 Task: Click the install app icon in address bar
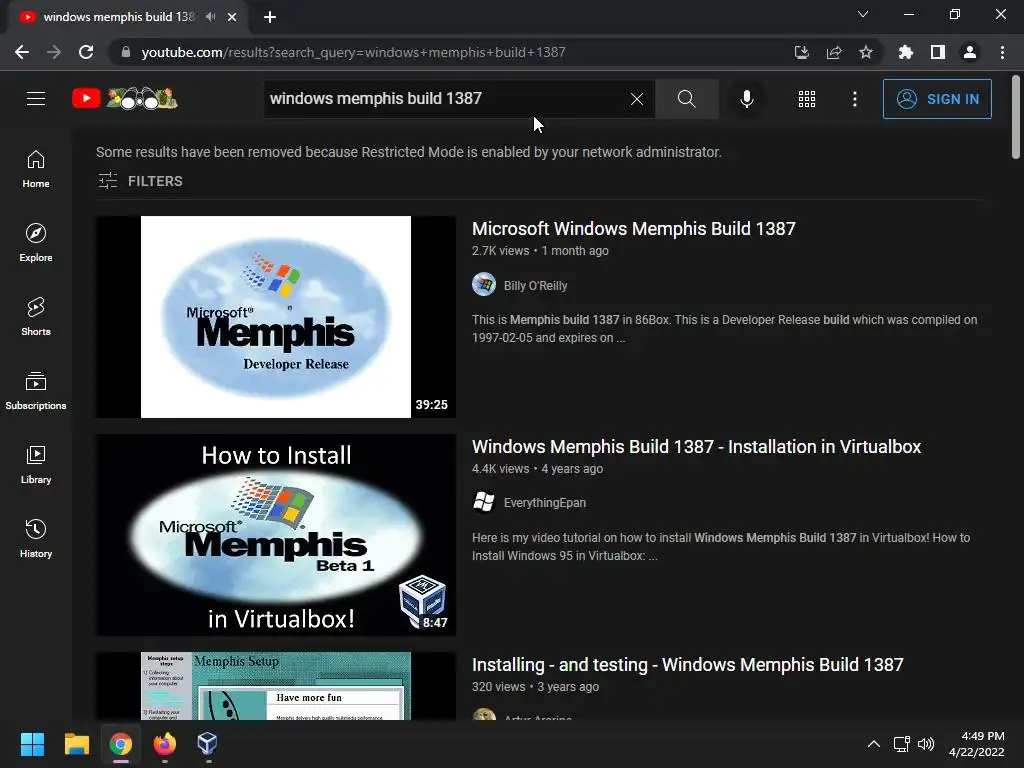801,52
